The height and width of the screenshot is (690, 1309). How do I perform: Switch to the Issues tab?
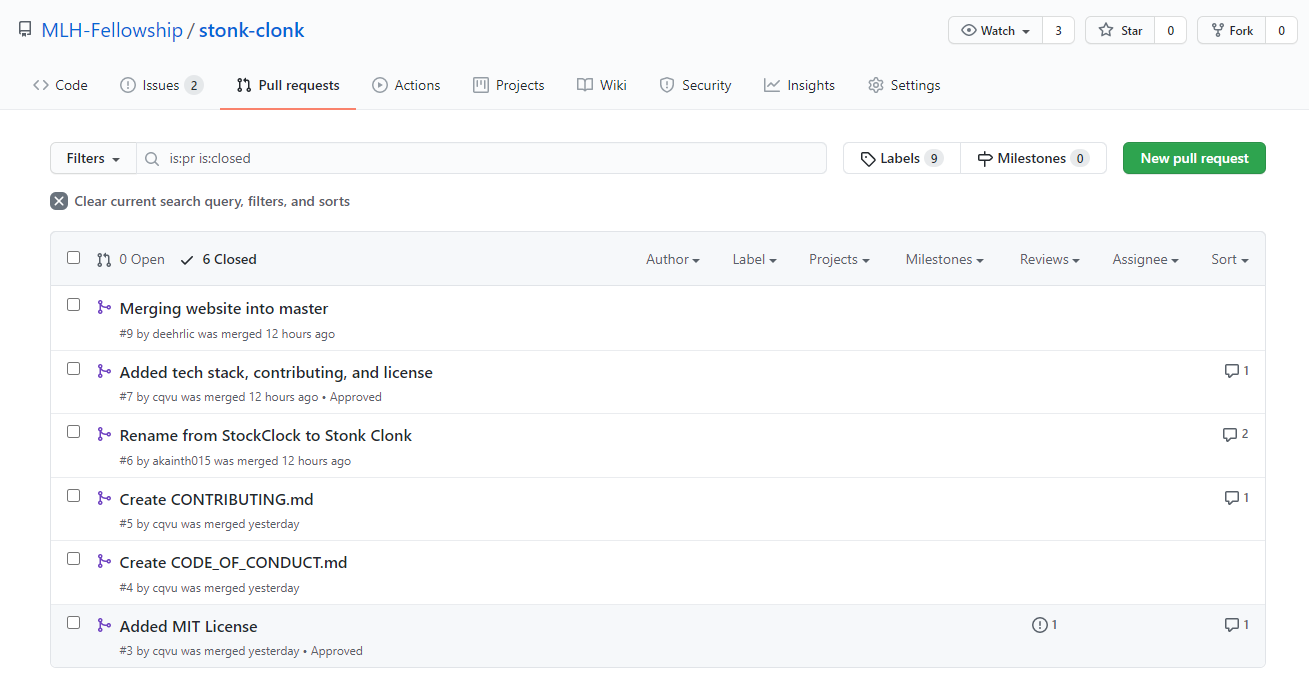click(x=161, y=85)
